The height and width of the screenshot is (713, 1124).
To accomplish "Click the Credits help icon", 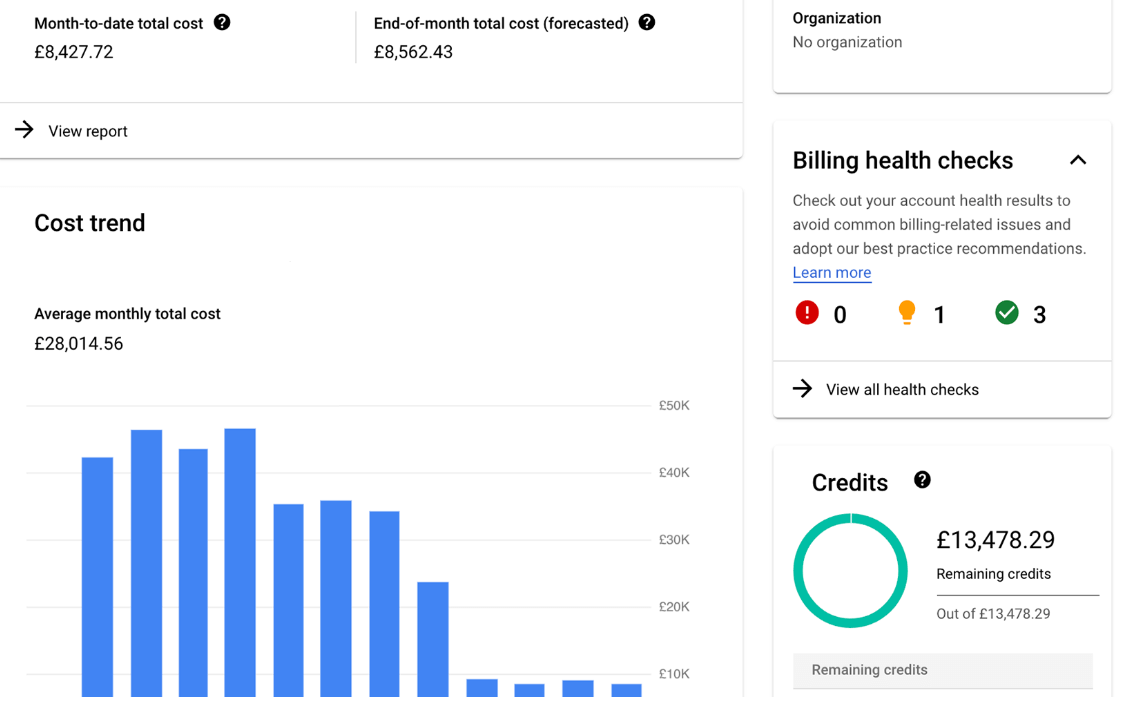I will (x=921, y=480).
